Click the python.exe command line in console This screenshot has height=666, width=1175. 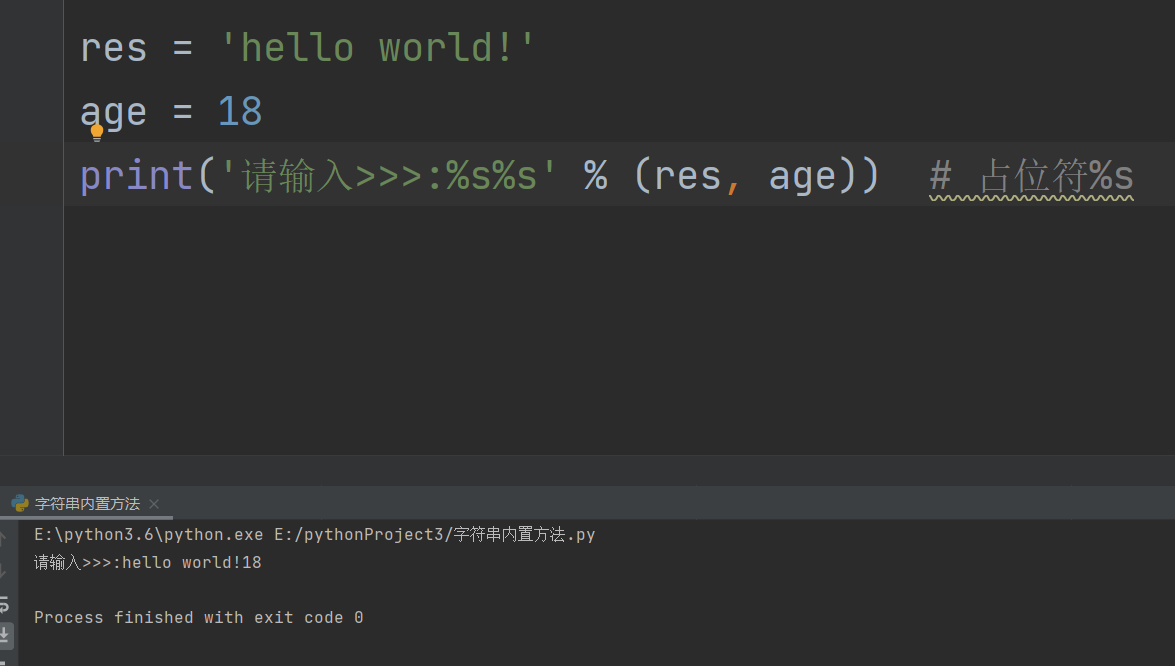pos(315,534)
